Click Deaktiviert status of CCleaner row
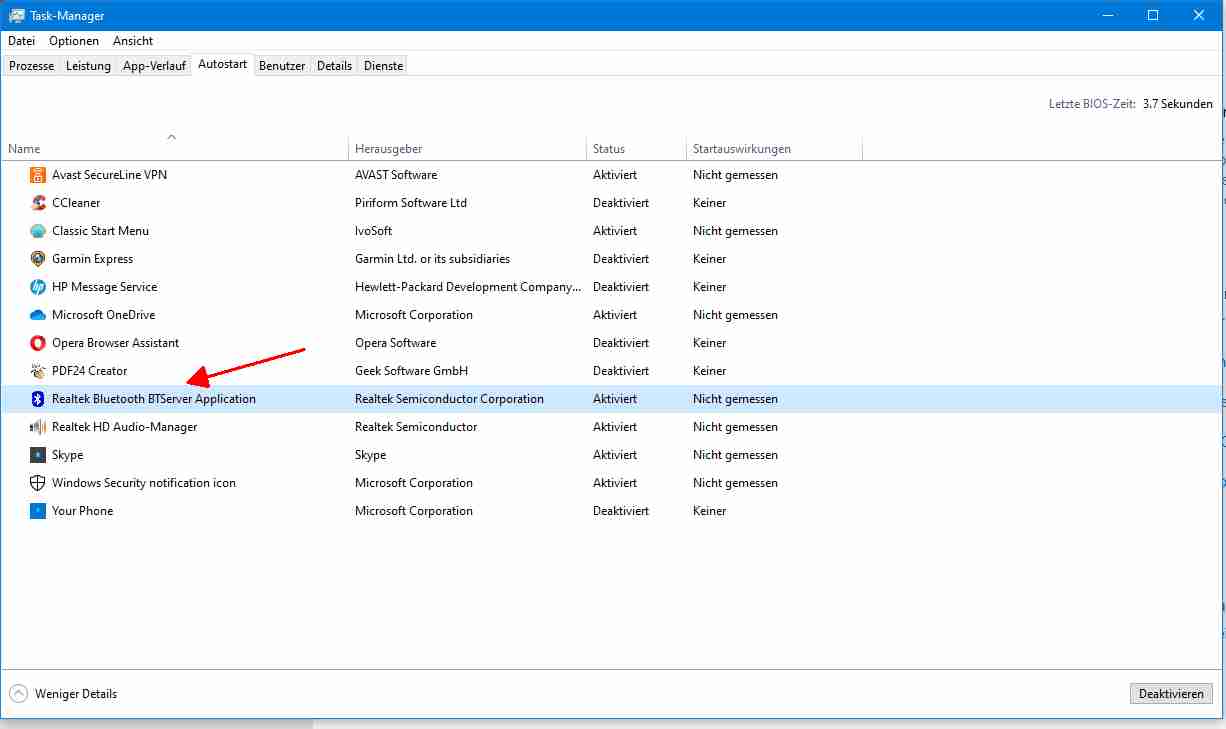The height and width of the screenshot is (729, 1226). click(621, 203)
